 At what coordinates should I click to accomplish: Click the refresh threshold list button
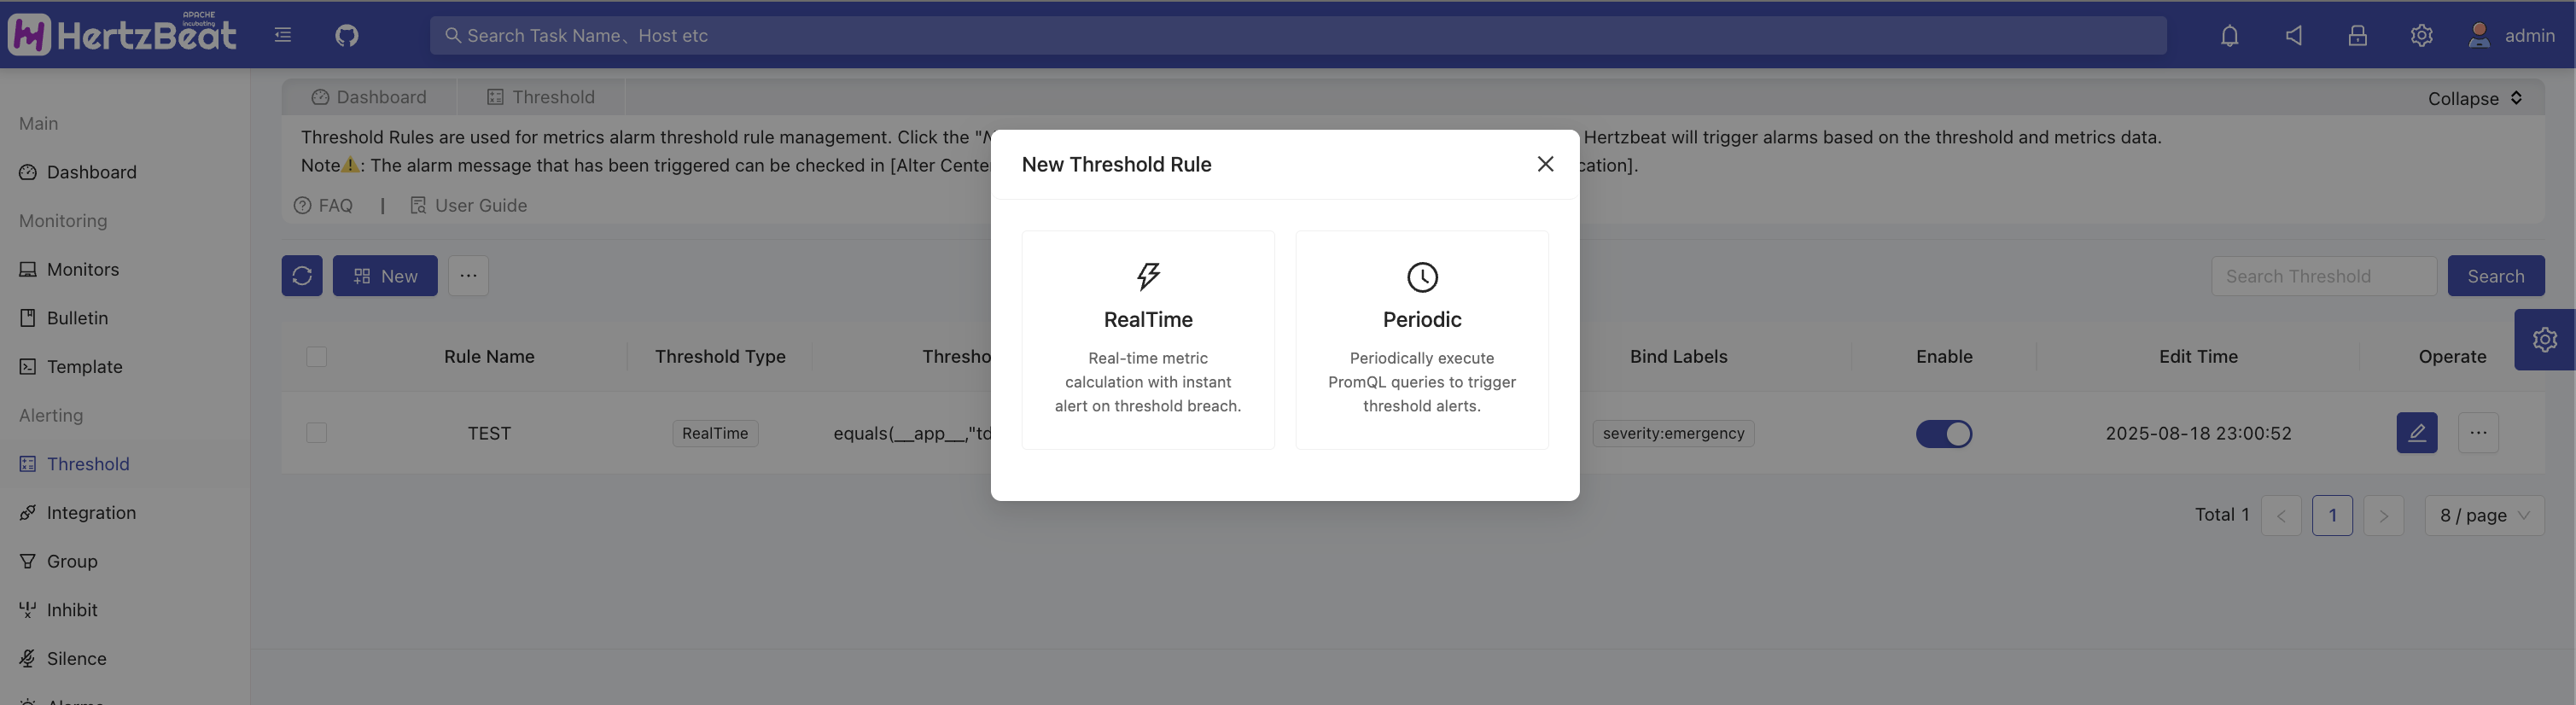click(x=302, y=276)
